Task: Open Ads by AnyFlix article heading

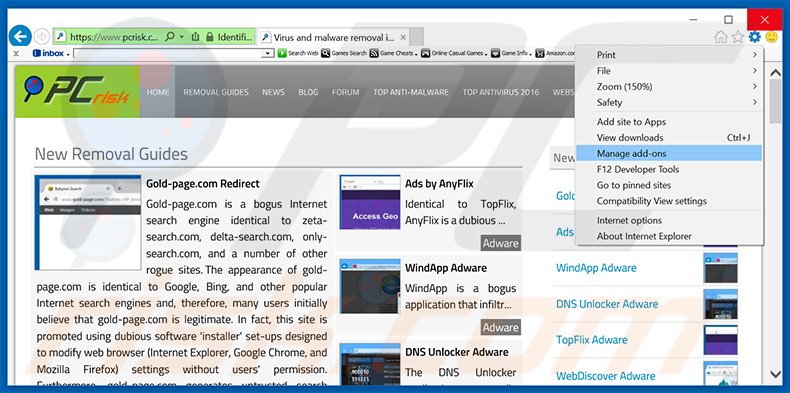Action: 439,184
